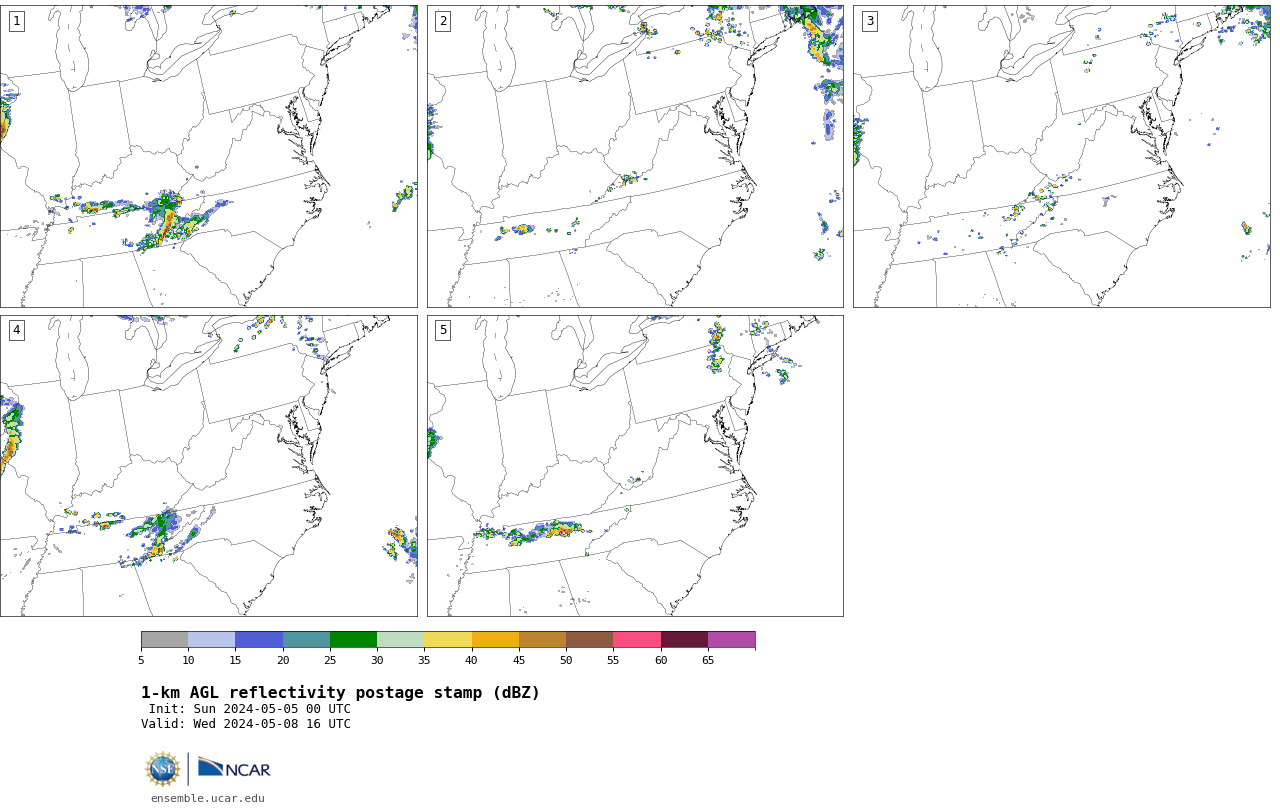Viewport: 1280px width, 809px height.
Task: Click the teal 20-25 dBZ swatch
Action: click(x=306, y=640)
